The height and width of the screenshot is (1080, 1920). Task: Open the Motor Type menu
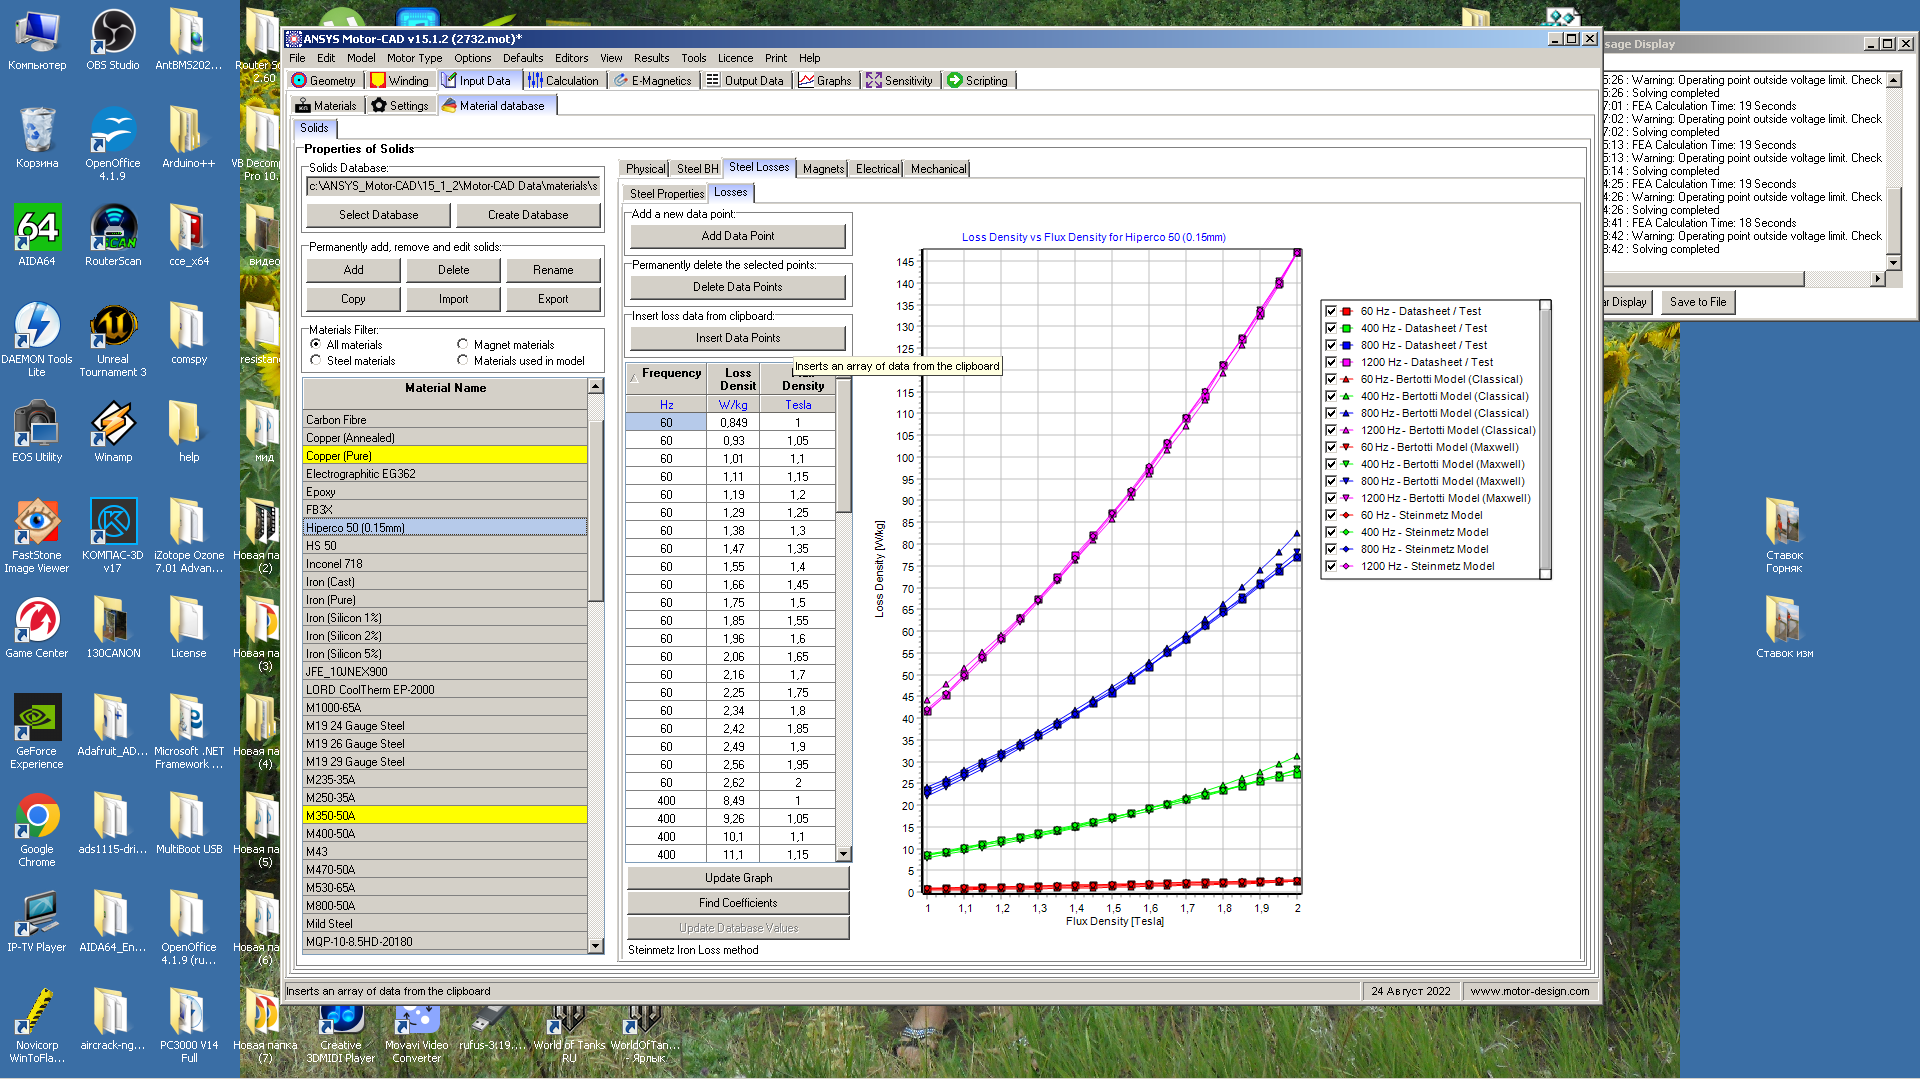(x=414, y=58)
